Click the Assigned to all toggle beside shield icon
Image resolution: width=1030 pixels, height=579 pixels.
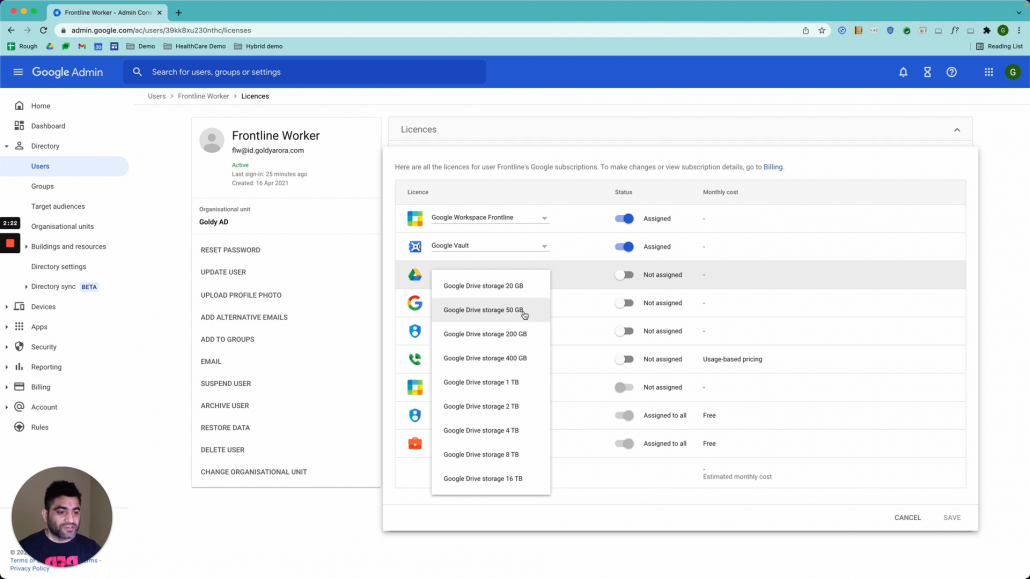pos(624,415)
